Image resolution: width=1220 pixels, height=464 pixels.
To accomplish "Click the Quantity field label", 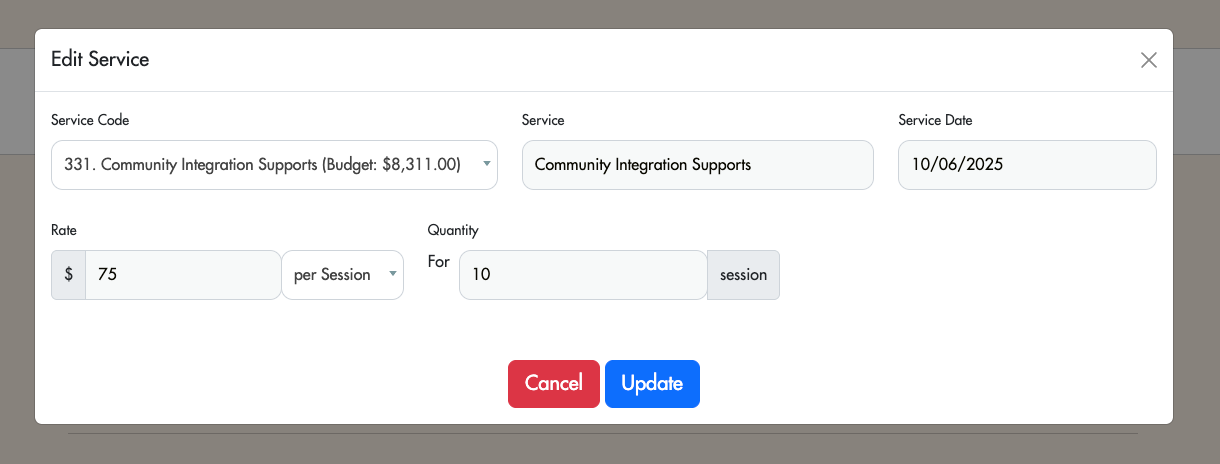I will [453, 230].
